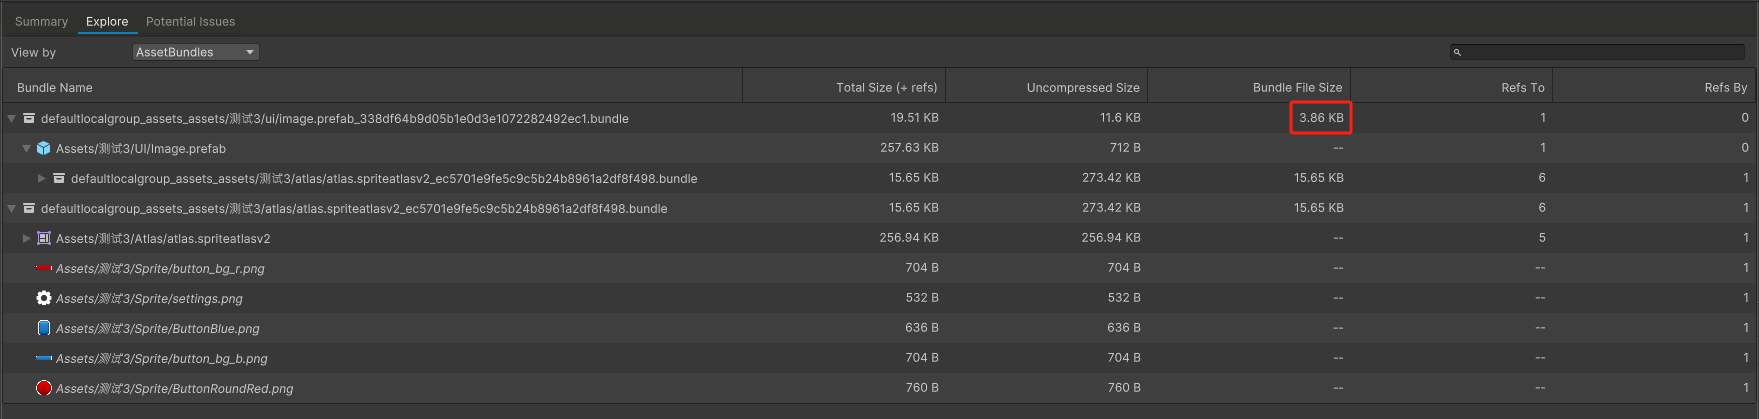The image size is (1759, 419).
Task: Expand the Atlas/atlas.spriteatlasv2 asset row
Action: pyautogui.click(x=27, y=238)
